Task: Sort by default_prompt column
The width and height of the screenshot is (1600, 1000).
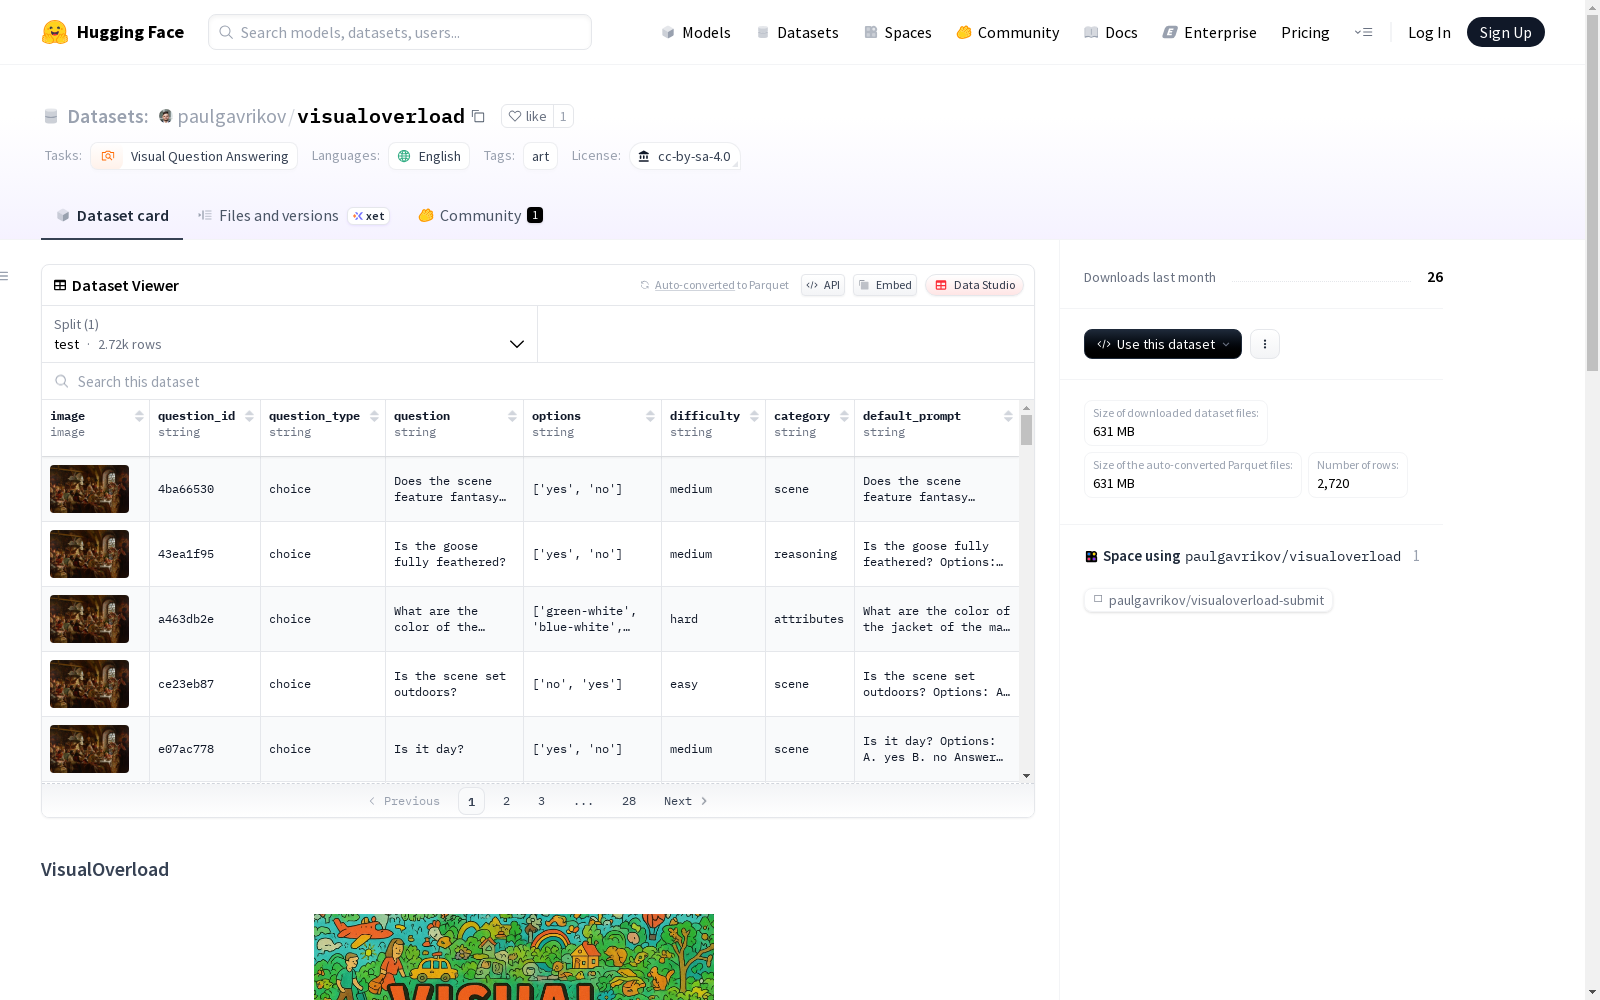Action: click(x=1008, y=416)
